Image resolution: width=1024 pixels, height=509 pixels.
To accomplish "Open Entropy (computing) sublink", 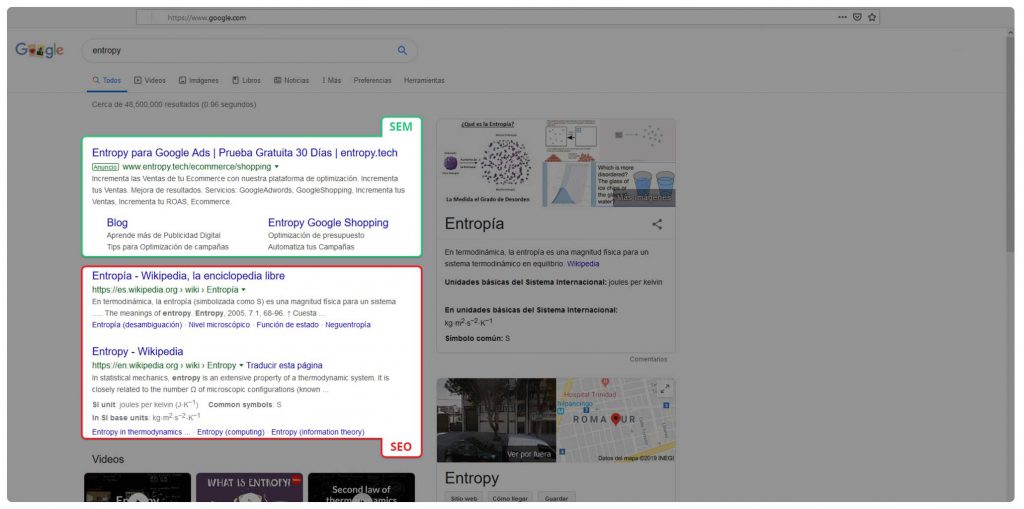I will 231,432.
